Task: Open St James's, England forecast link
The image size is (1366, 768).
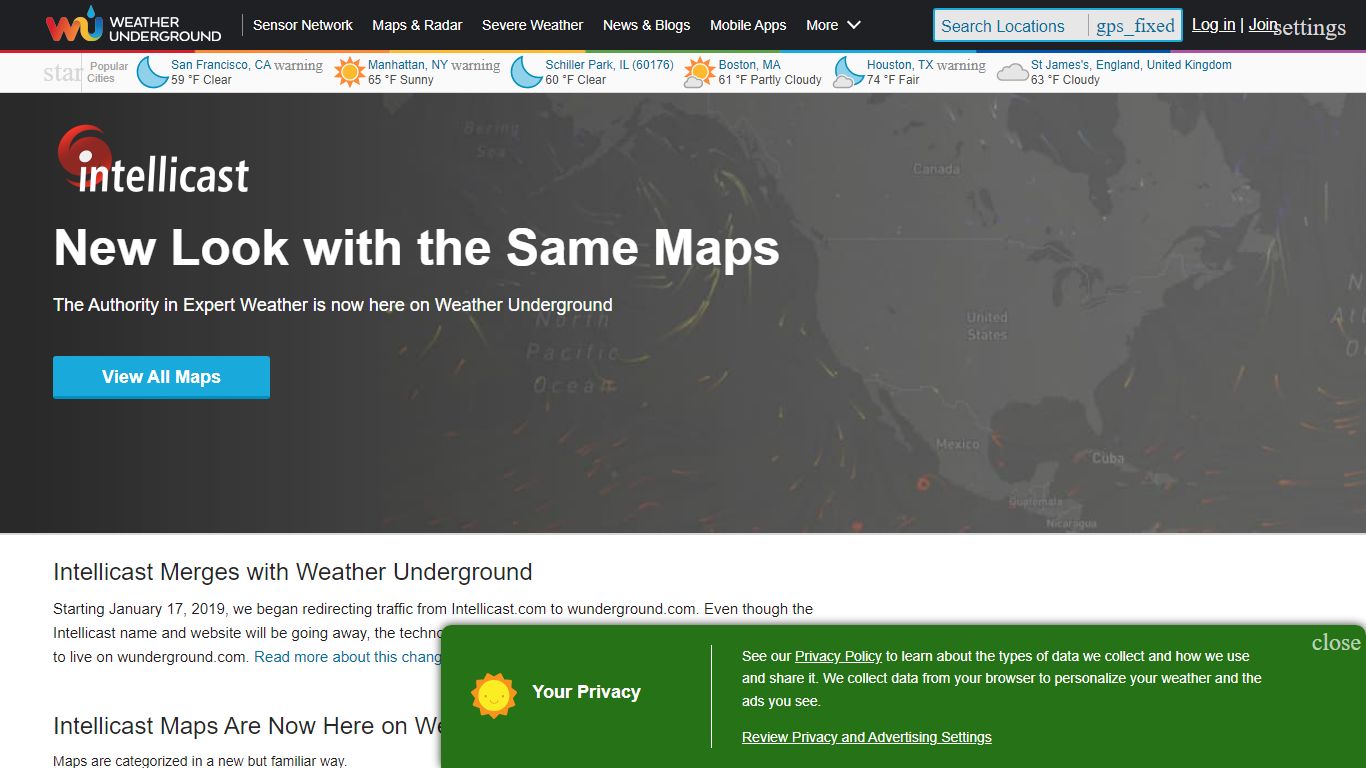Action: pos(1131,65)
